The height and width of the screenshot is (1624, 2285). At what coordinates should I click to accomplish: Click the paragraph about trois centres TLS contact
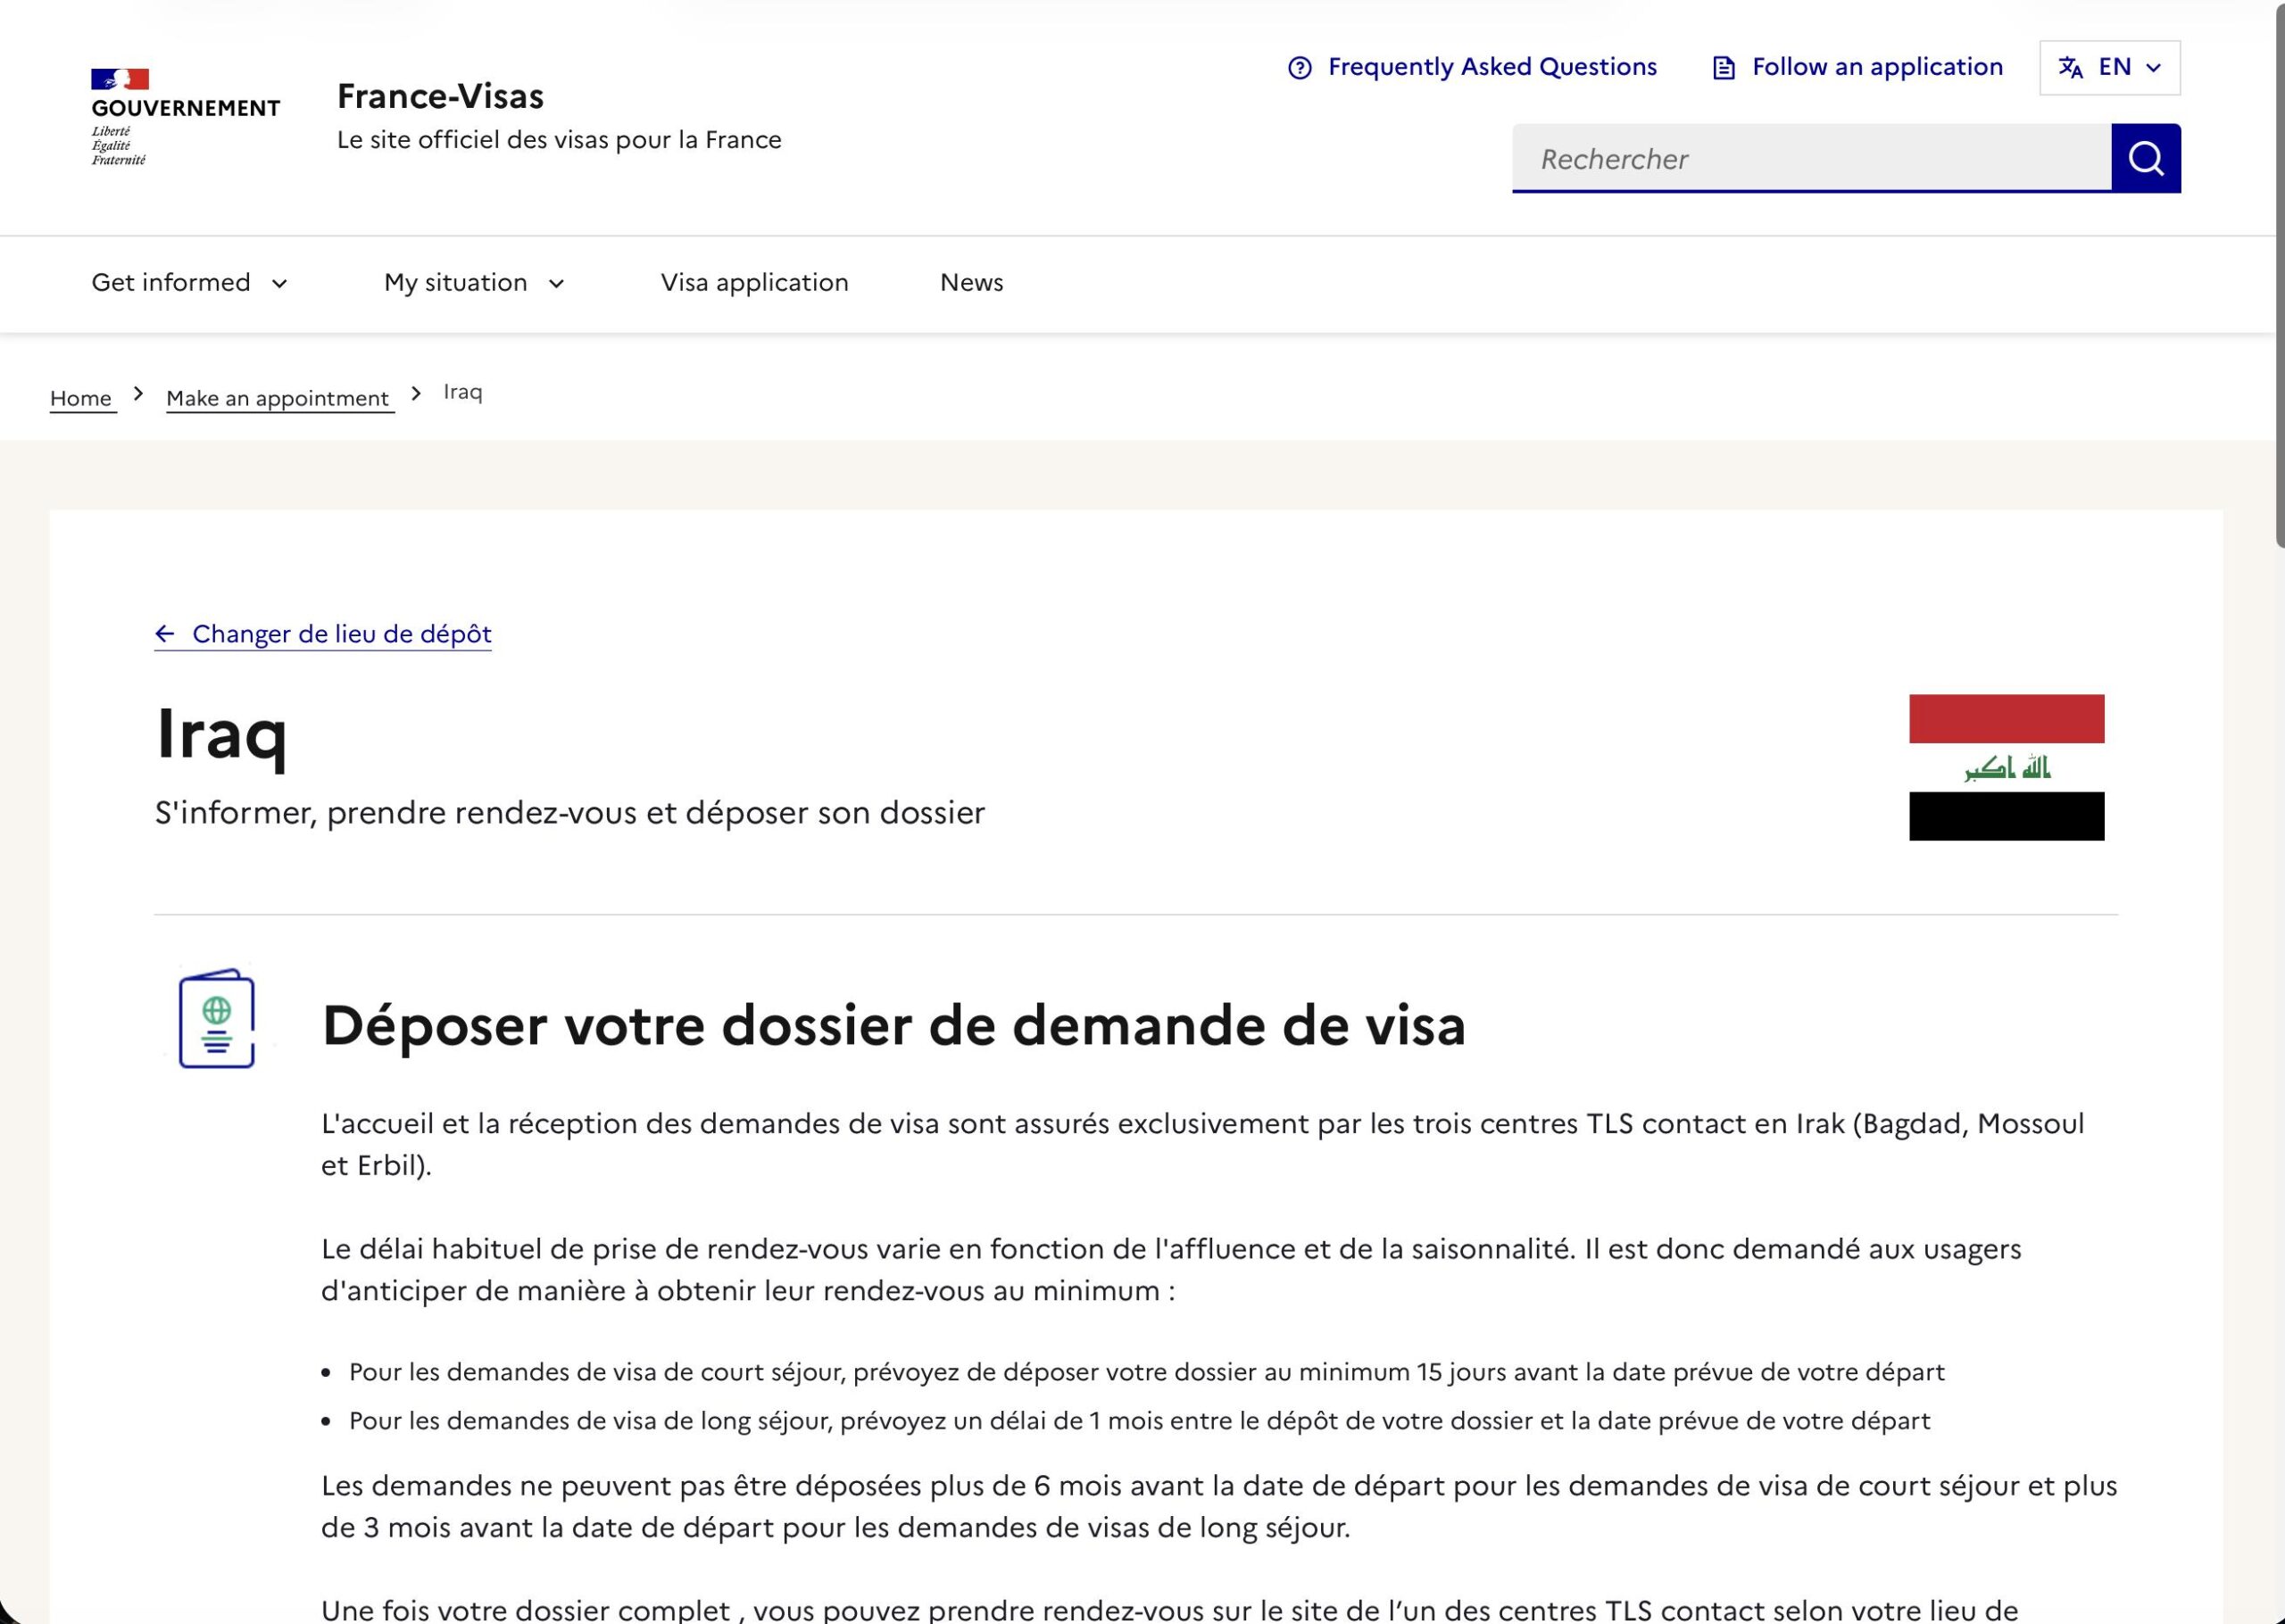tap(1202, 1145)
